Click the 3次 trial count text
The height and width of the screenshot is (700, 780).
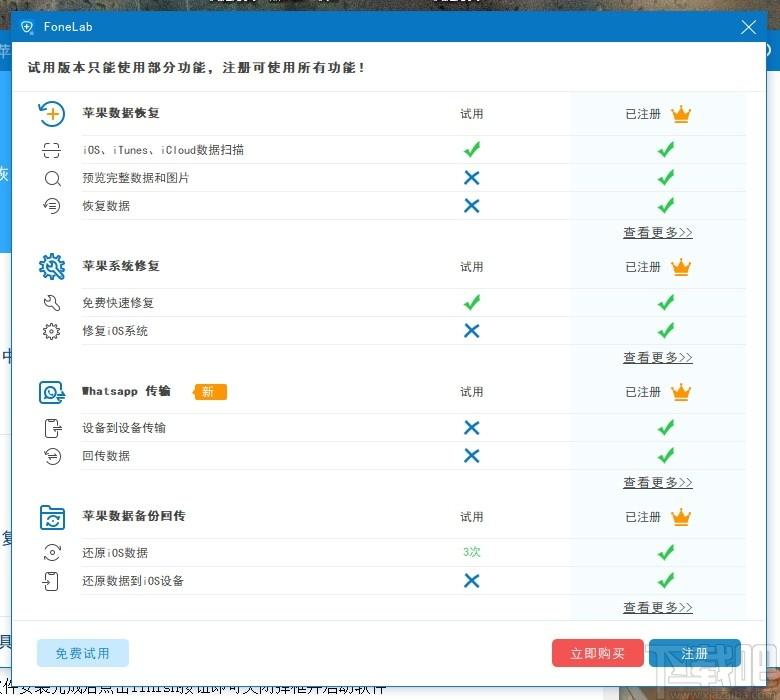(472, 552)
